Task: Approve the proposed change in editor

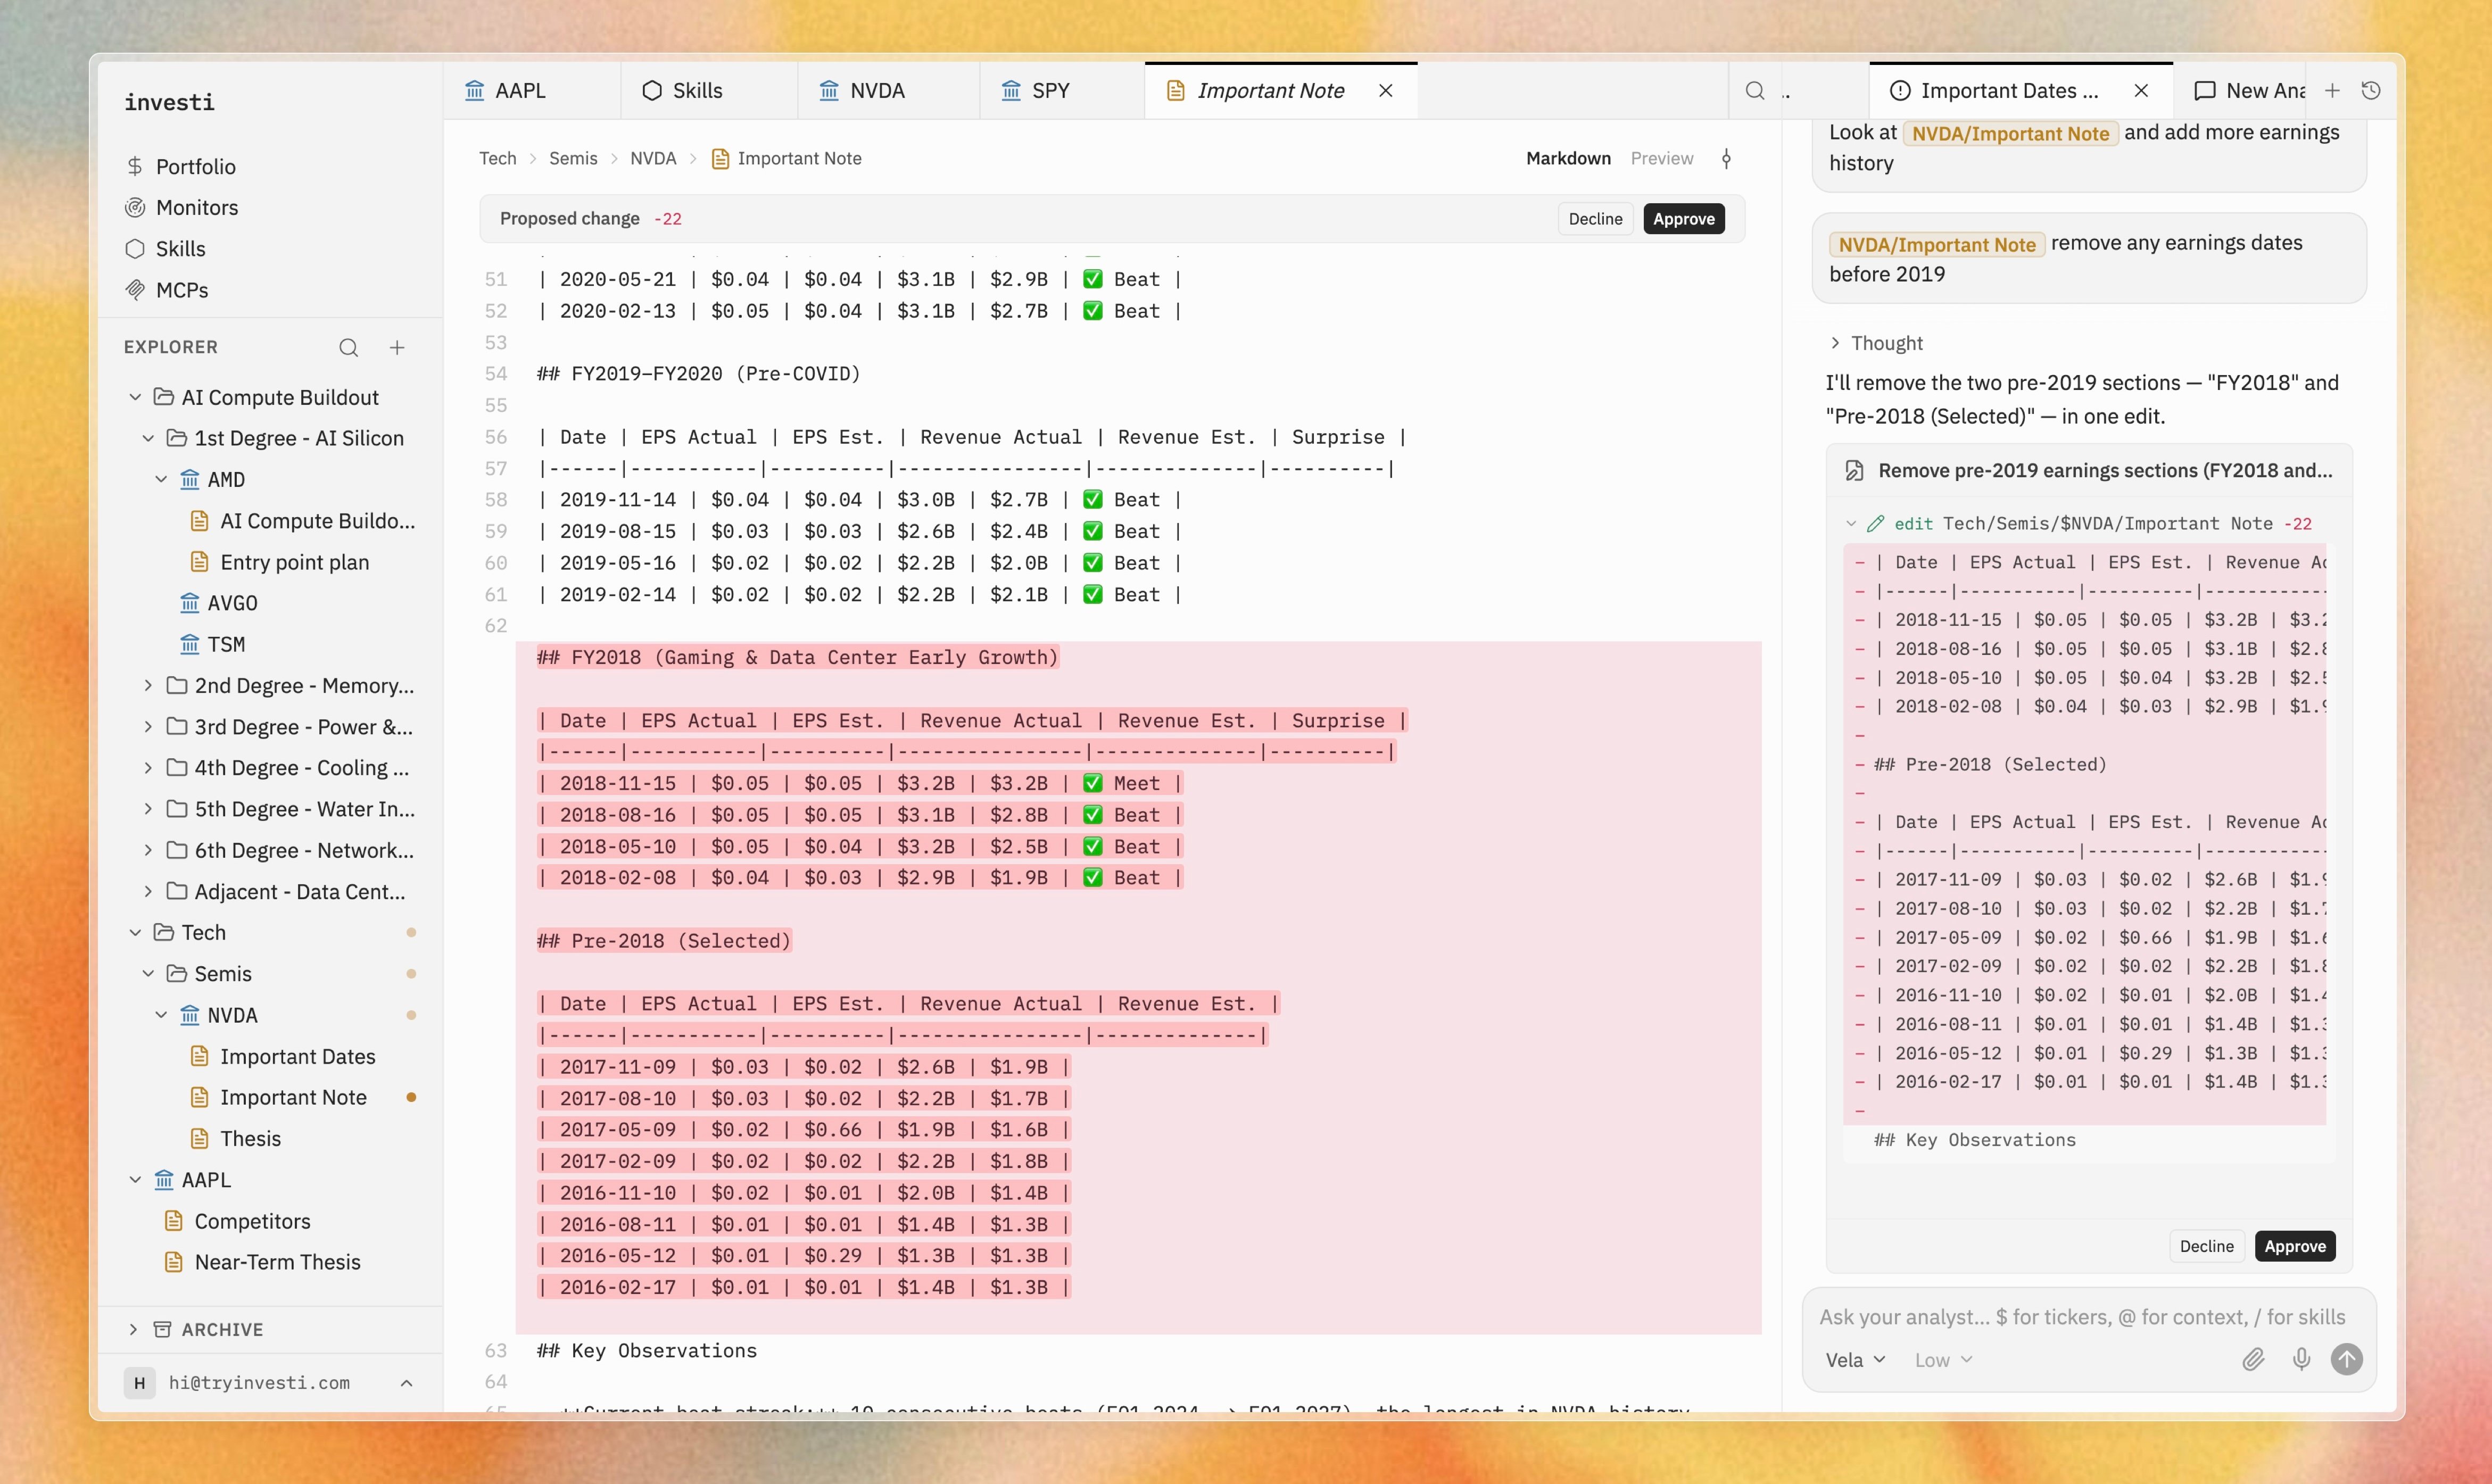Action: click(1683, 219)
